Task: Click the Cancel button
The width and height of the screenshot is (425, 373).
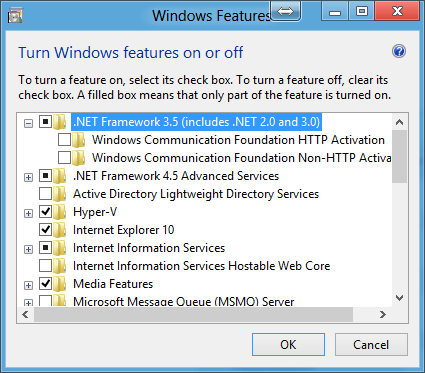Action: (371, 344)
